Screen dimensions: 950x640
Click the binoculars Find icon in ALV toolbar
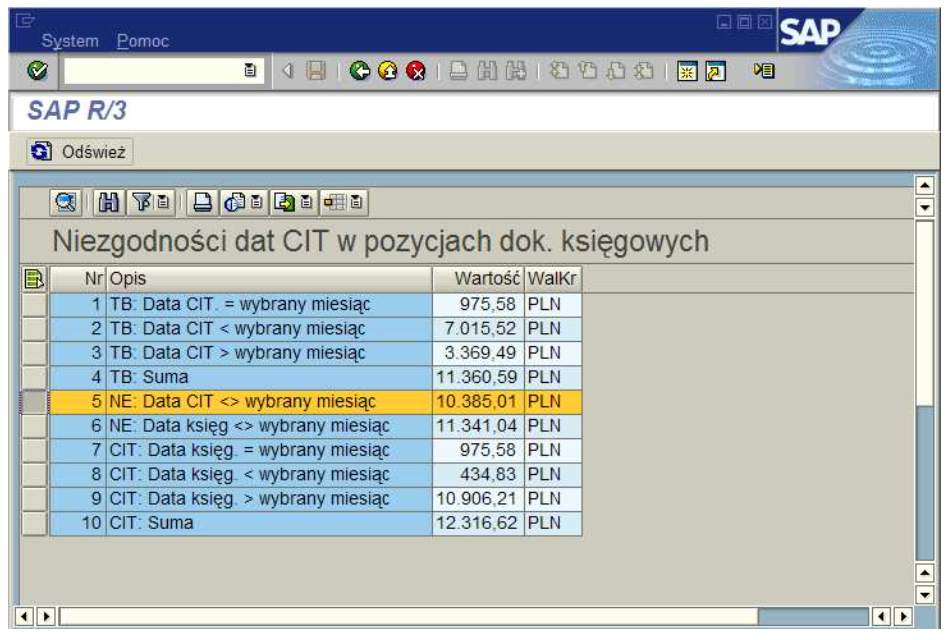click(x=108, y=203)
